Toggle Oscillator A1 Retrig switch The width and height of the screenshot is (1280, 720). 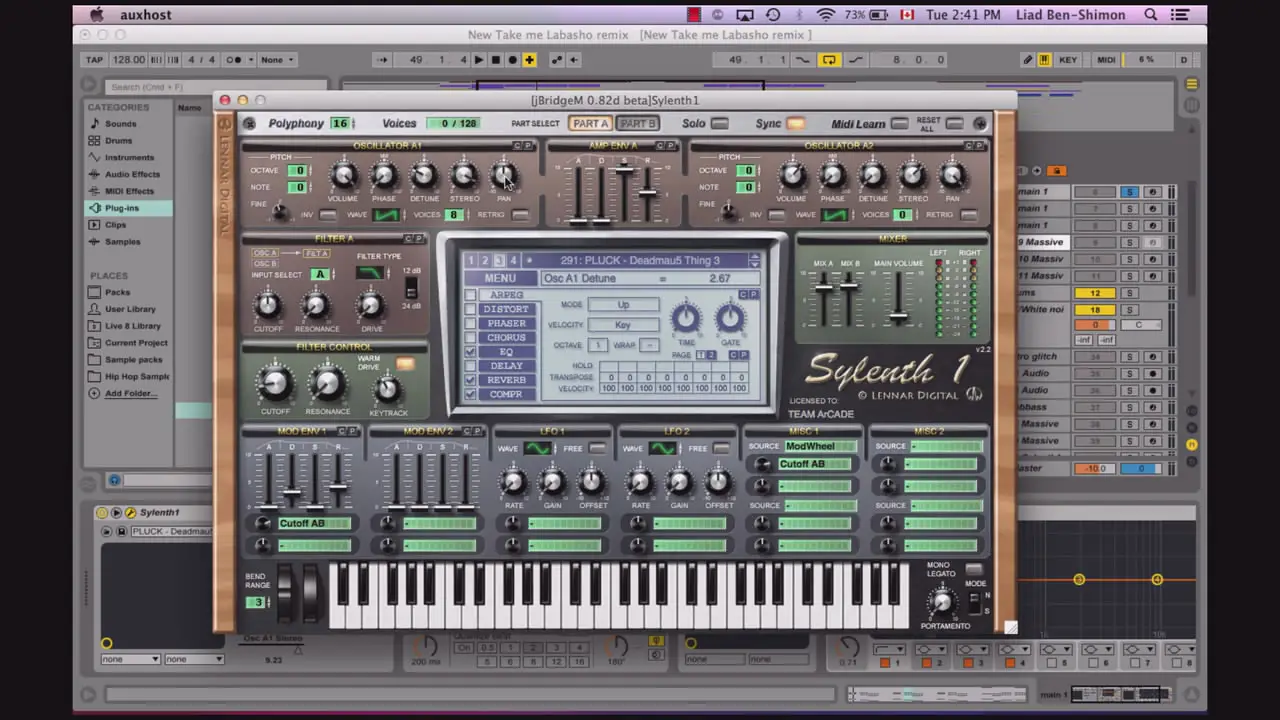click(520, 215)
